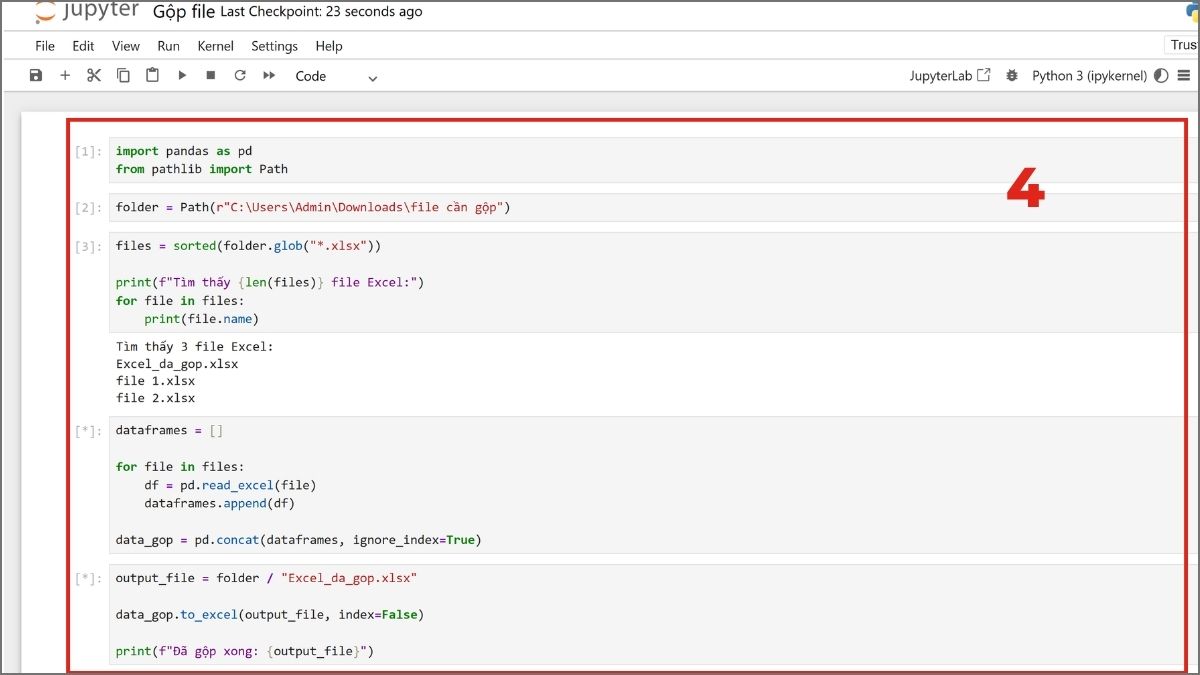Click output text file 1.xlsx

155,381
